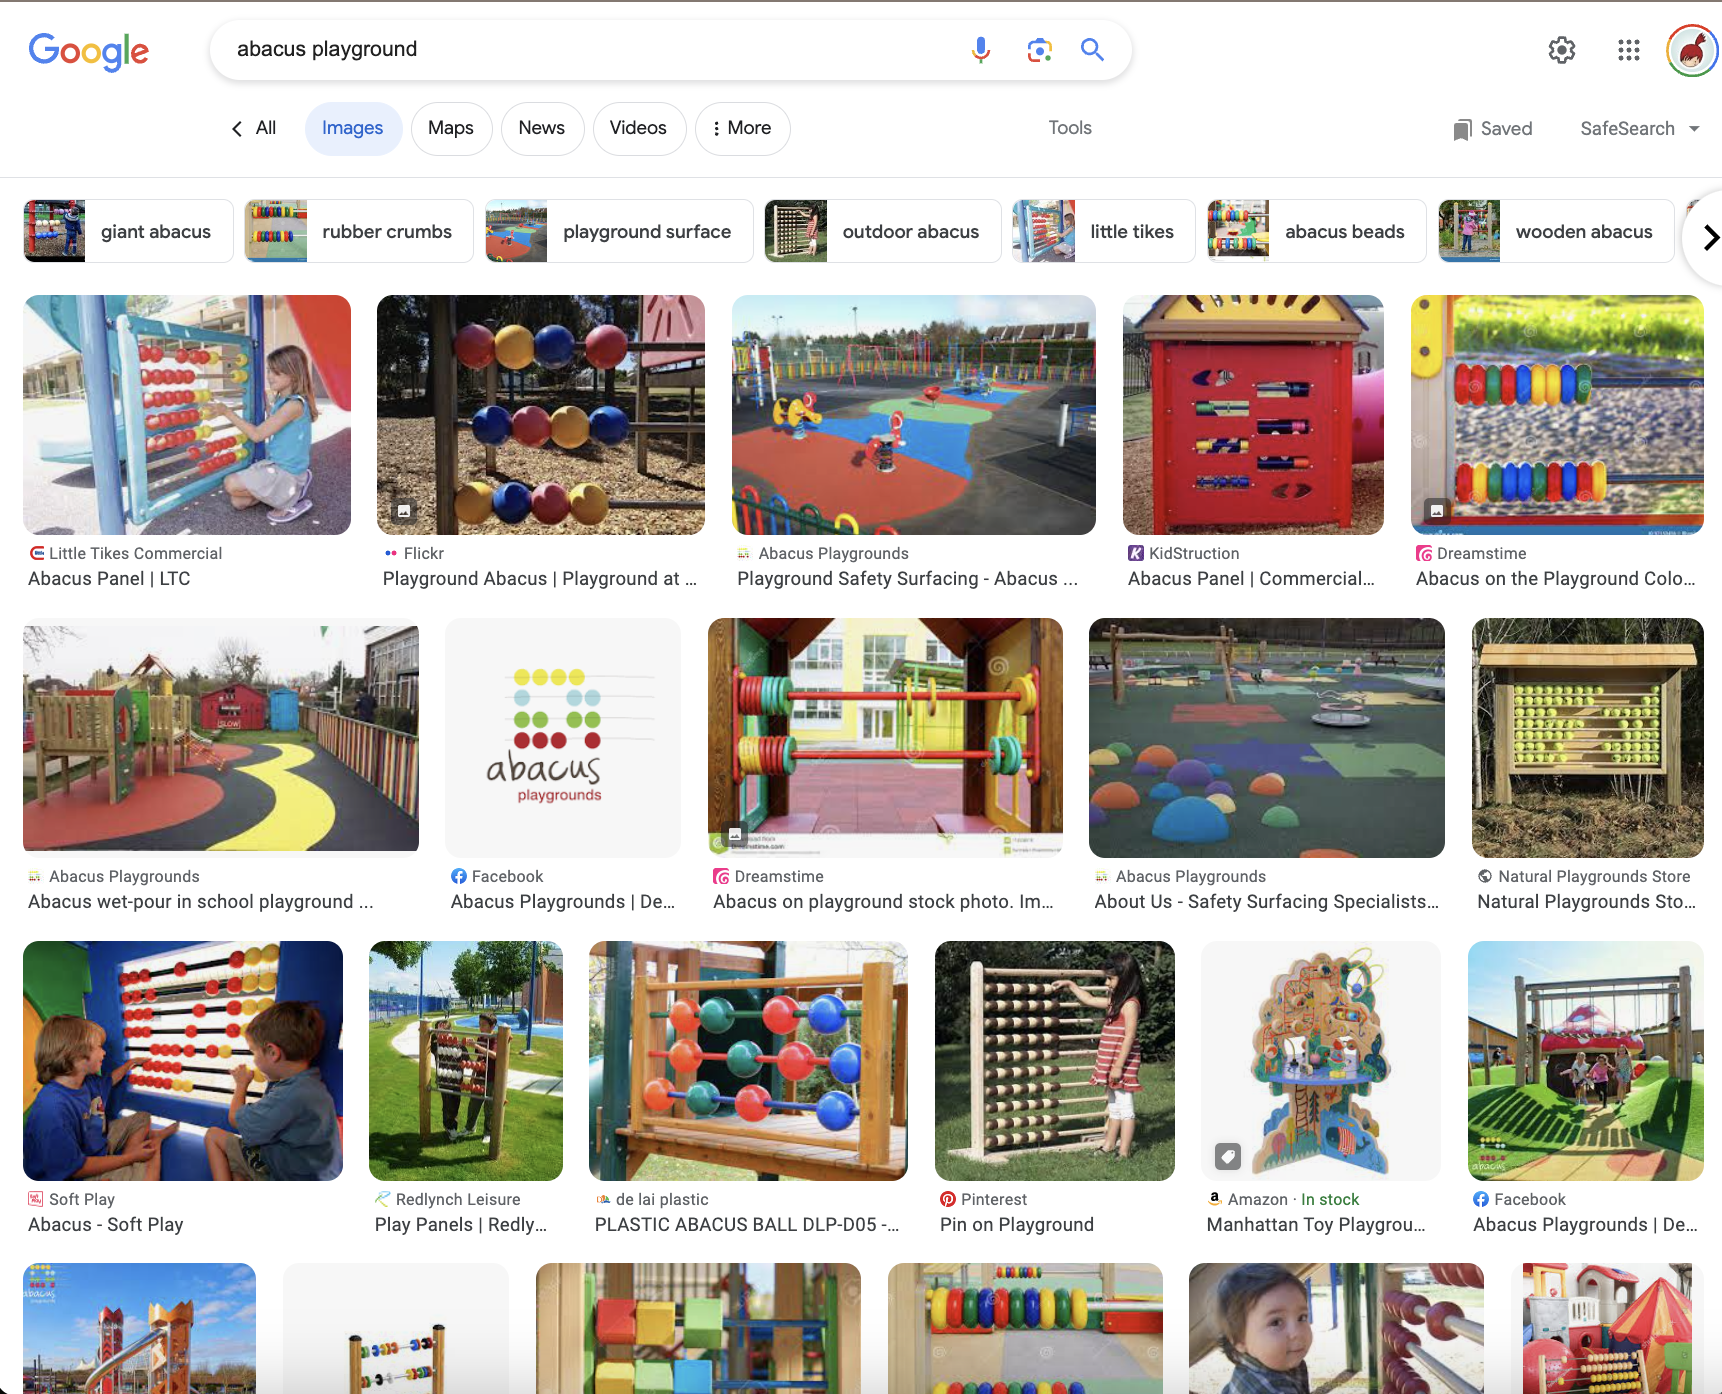This screenshot has width=1722, height=1394.
Task: Click the magnifying glass search button
Action: (x=1092, y=49)
